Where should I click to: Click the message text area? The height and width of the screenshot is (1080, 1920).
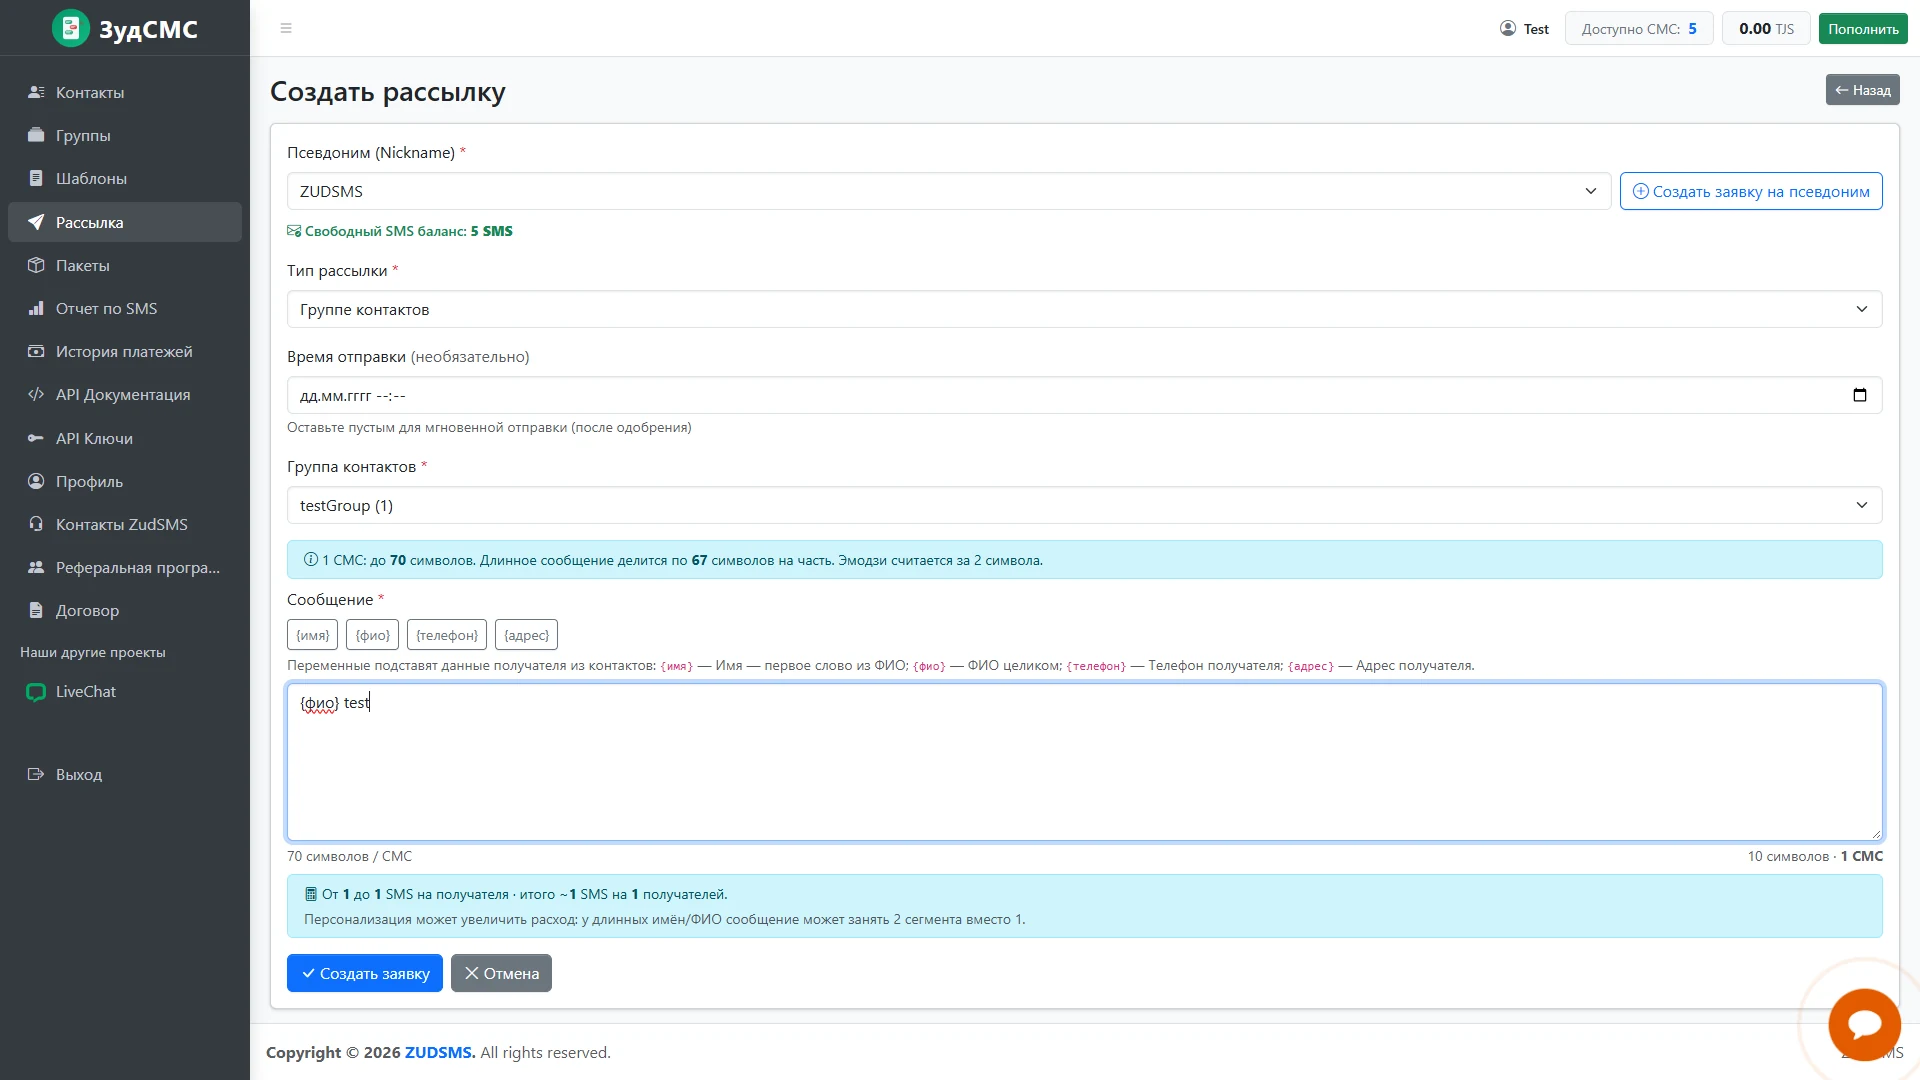point(1084,762)
